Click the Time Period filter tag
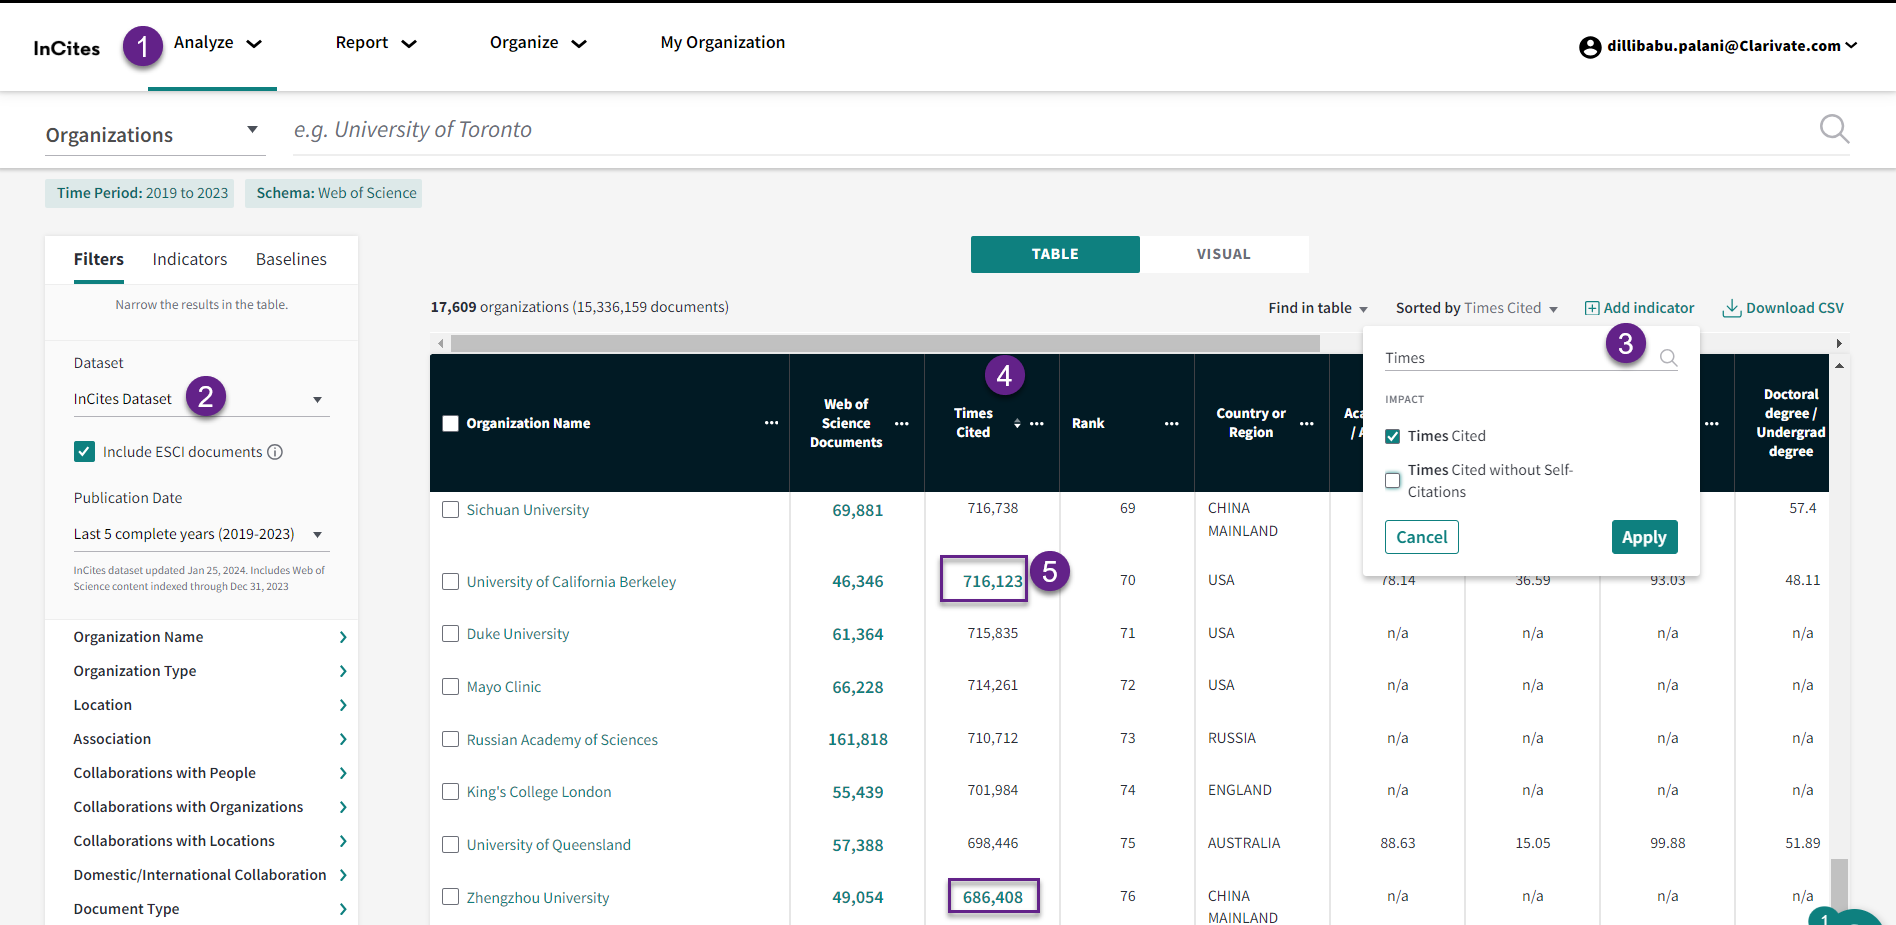The height and width of the screenshot is (925, 1896). (x=140, y=193)
